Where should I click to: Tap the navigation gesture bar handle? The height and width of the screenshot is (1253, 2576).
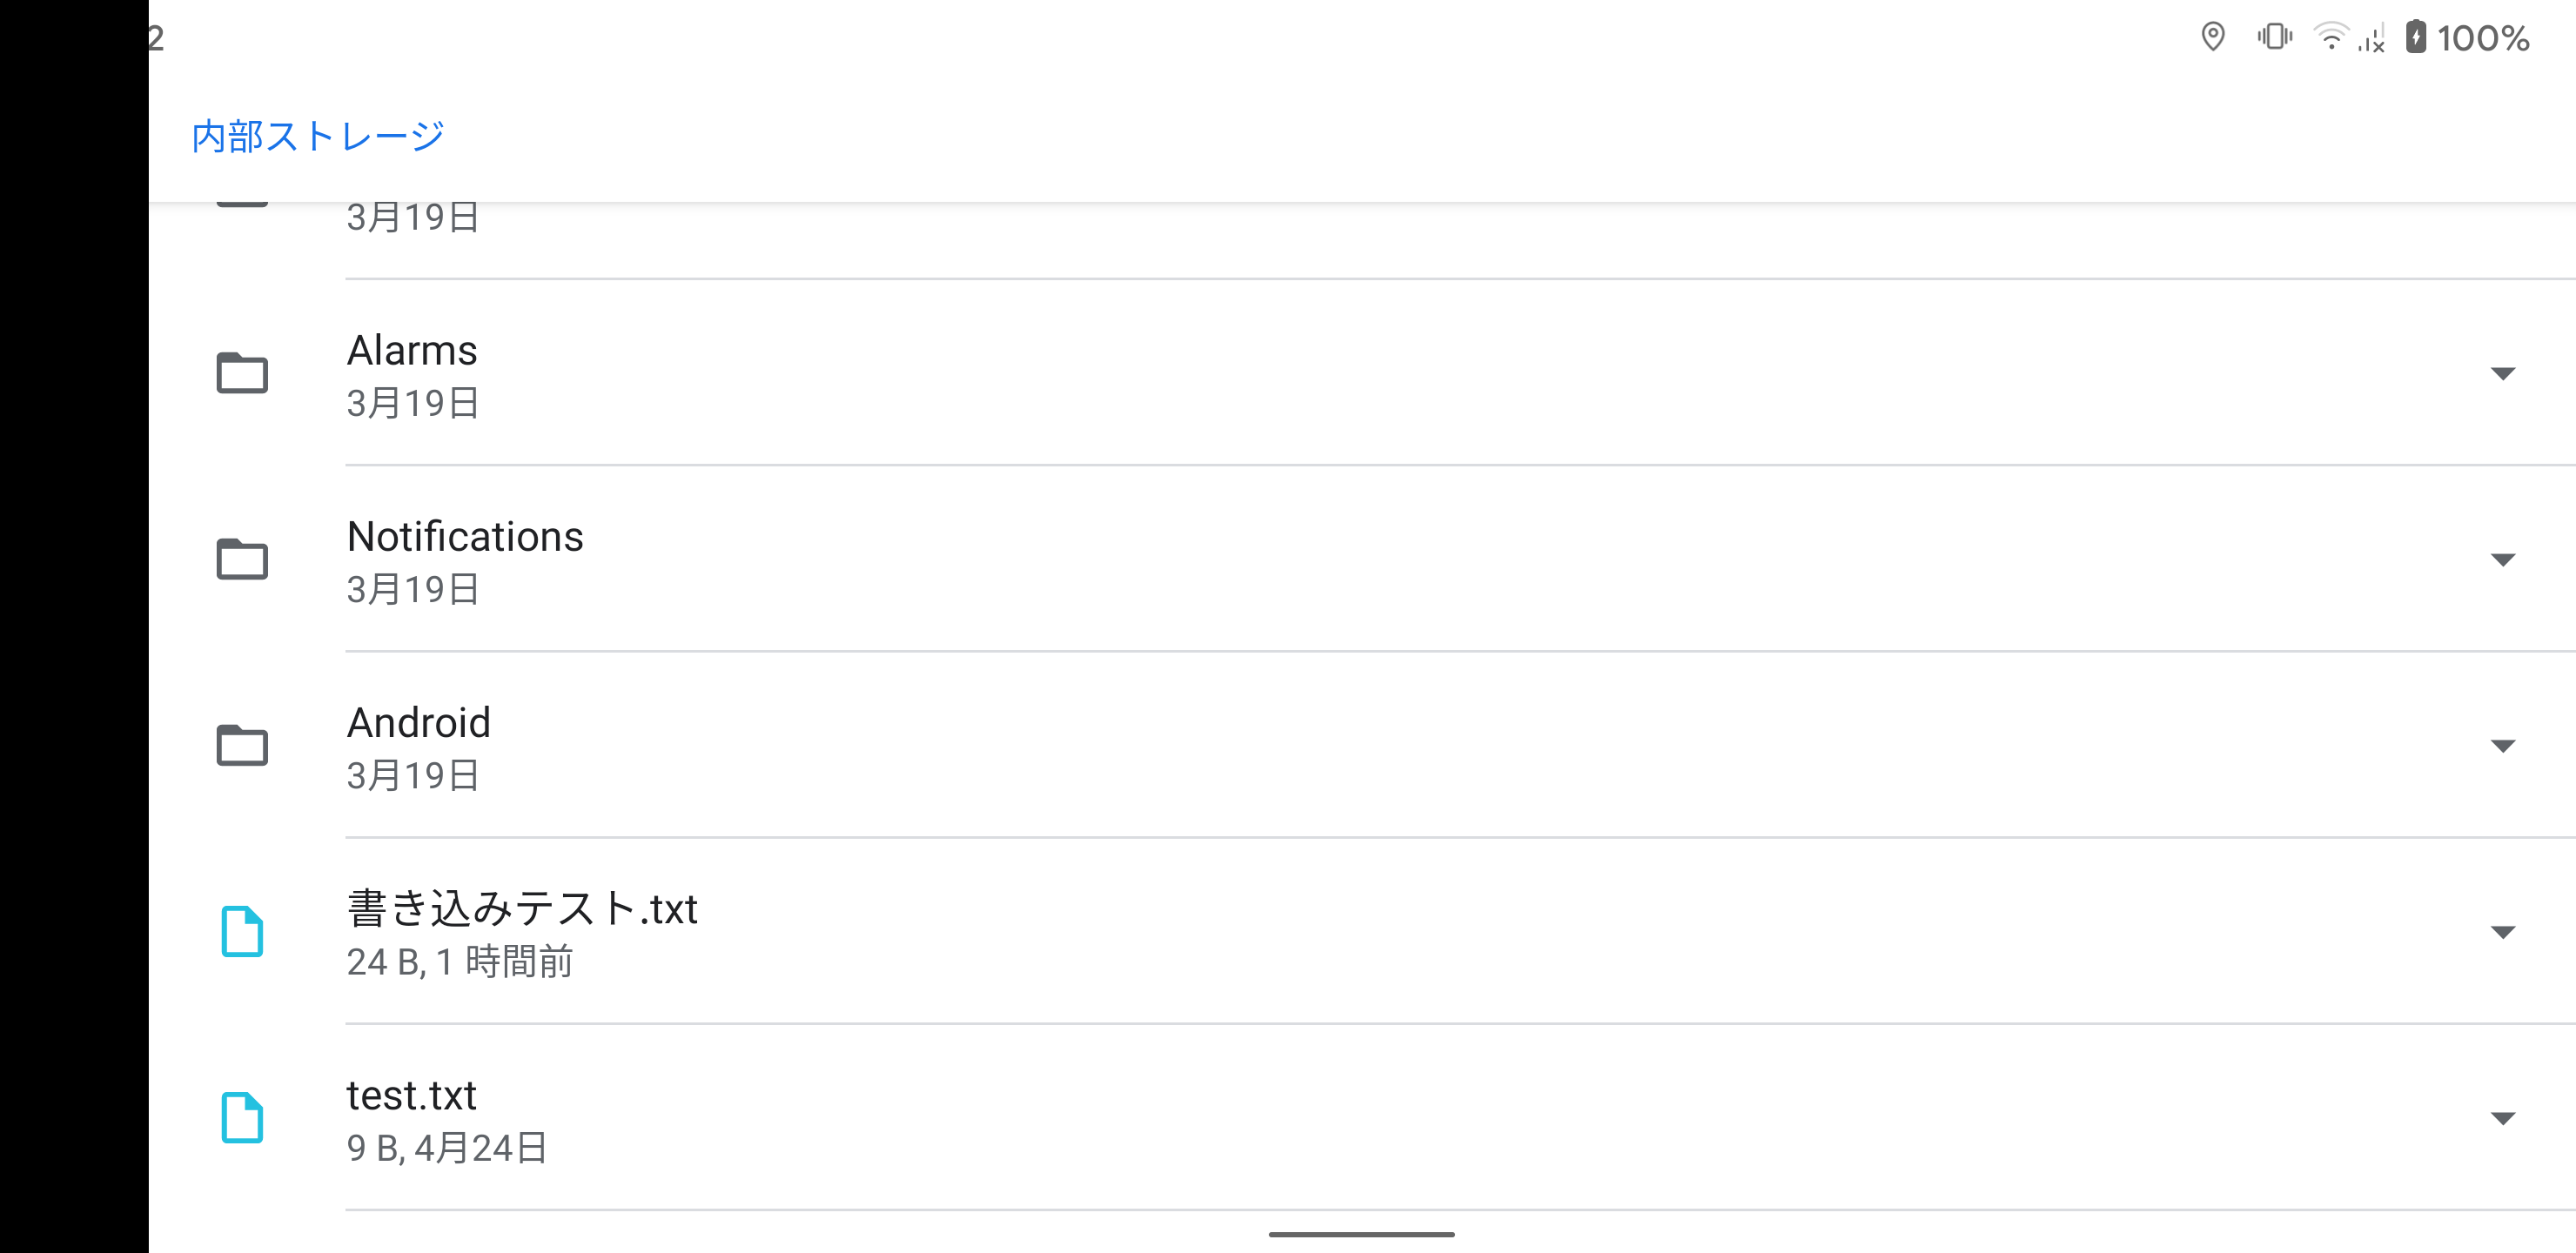point(1361,1234)
